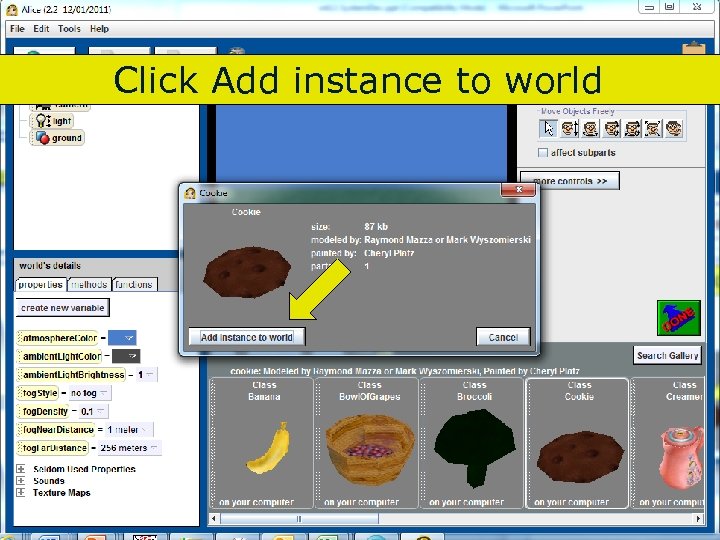
Task: Open the fogFarDistance 256 meters dropdown
Action: tap(129, 448)
